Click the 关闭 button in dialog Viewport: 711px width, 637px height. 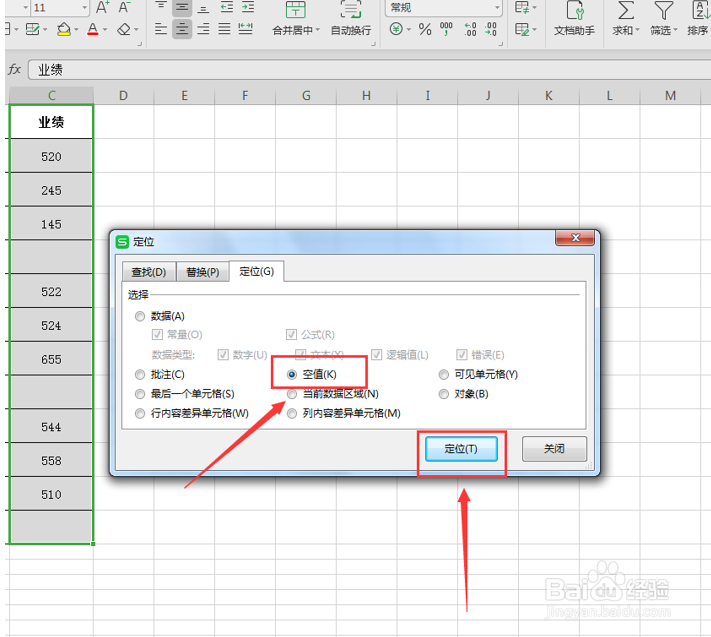554,449
